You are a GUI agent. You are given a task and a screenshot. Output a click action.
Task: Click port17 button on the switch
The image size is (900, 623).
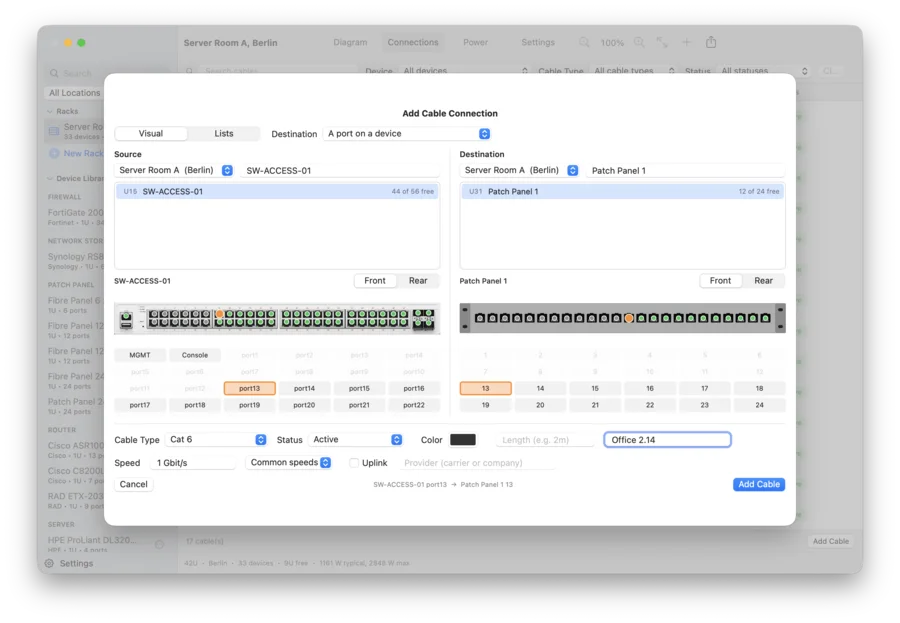pos(140,405)
